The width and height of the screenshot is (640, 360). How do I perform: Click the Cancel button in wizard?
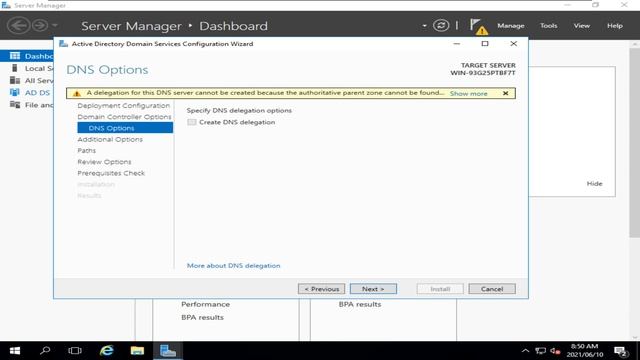tap(492, 289)
